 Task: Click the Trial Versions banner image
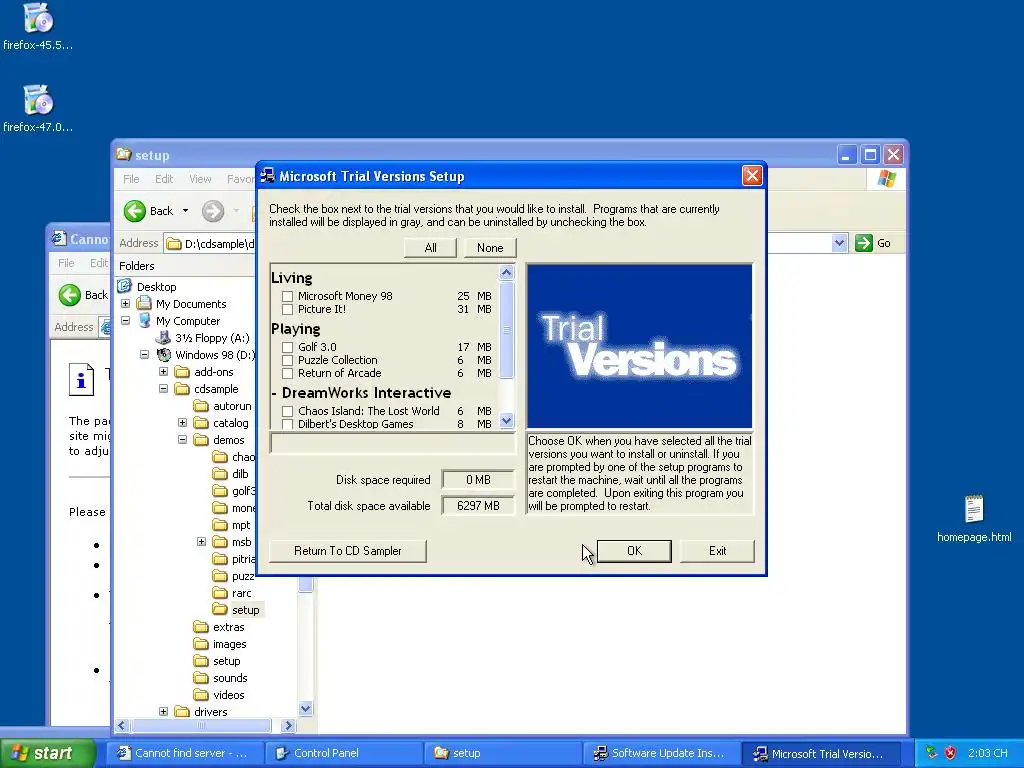[639, 346]
